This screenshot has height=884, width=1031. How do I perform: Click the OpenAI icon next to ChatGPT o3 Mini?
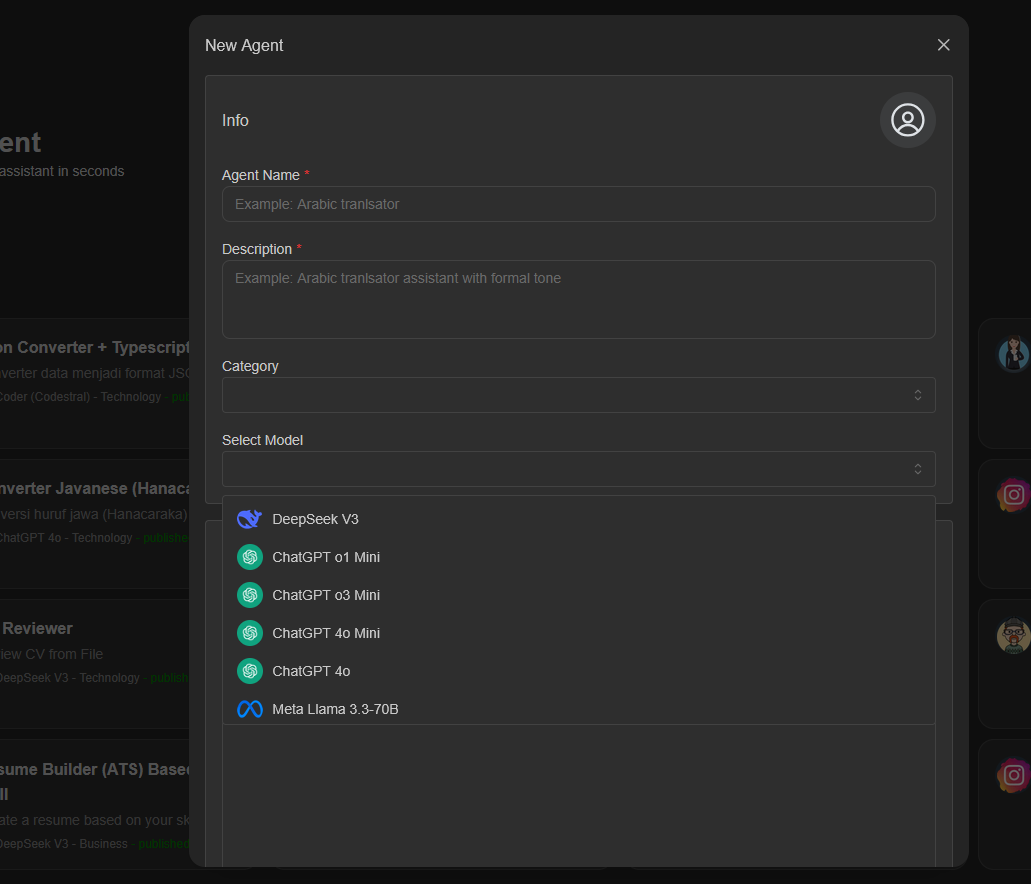[249, 594]
